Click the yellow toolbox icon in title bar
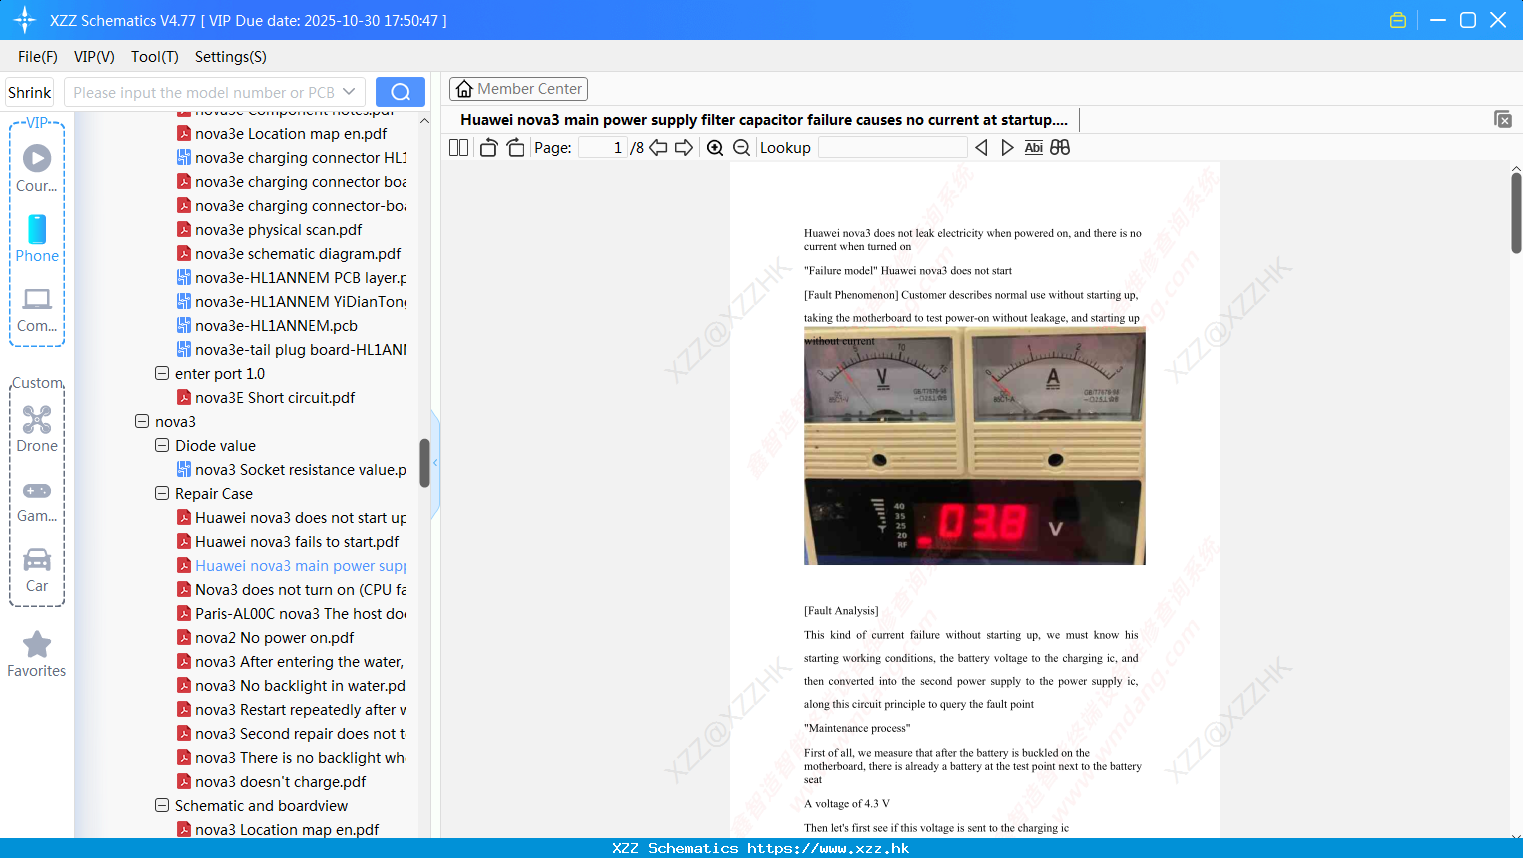Image resolution: width=1523 pixels, height=858 pixels. [x=1398, y=20]
